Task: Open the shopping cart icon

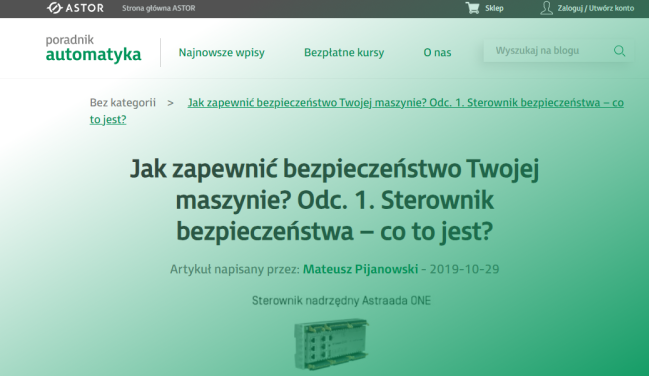Action: [x=472, y=8]
